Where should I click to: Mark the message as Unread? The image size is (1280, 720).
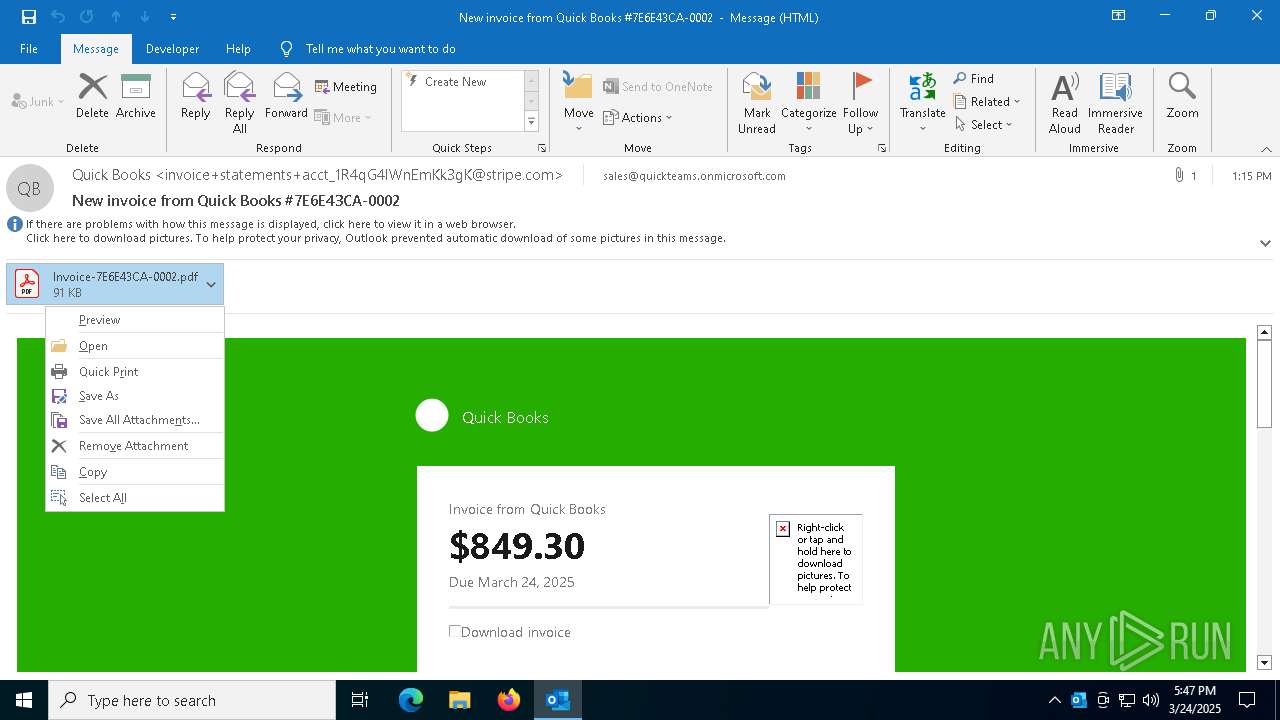757,102
